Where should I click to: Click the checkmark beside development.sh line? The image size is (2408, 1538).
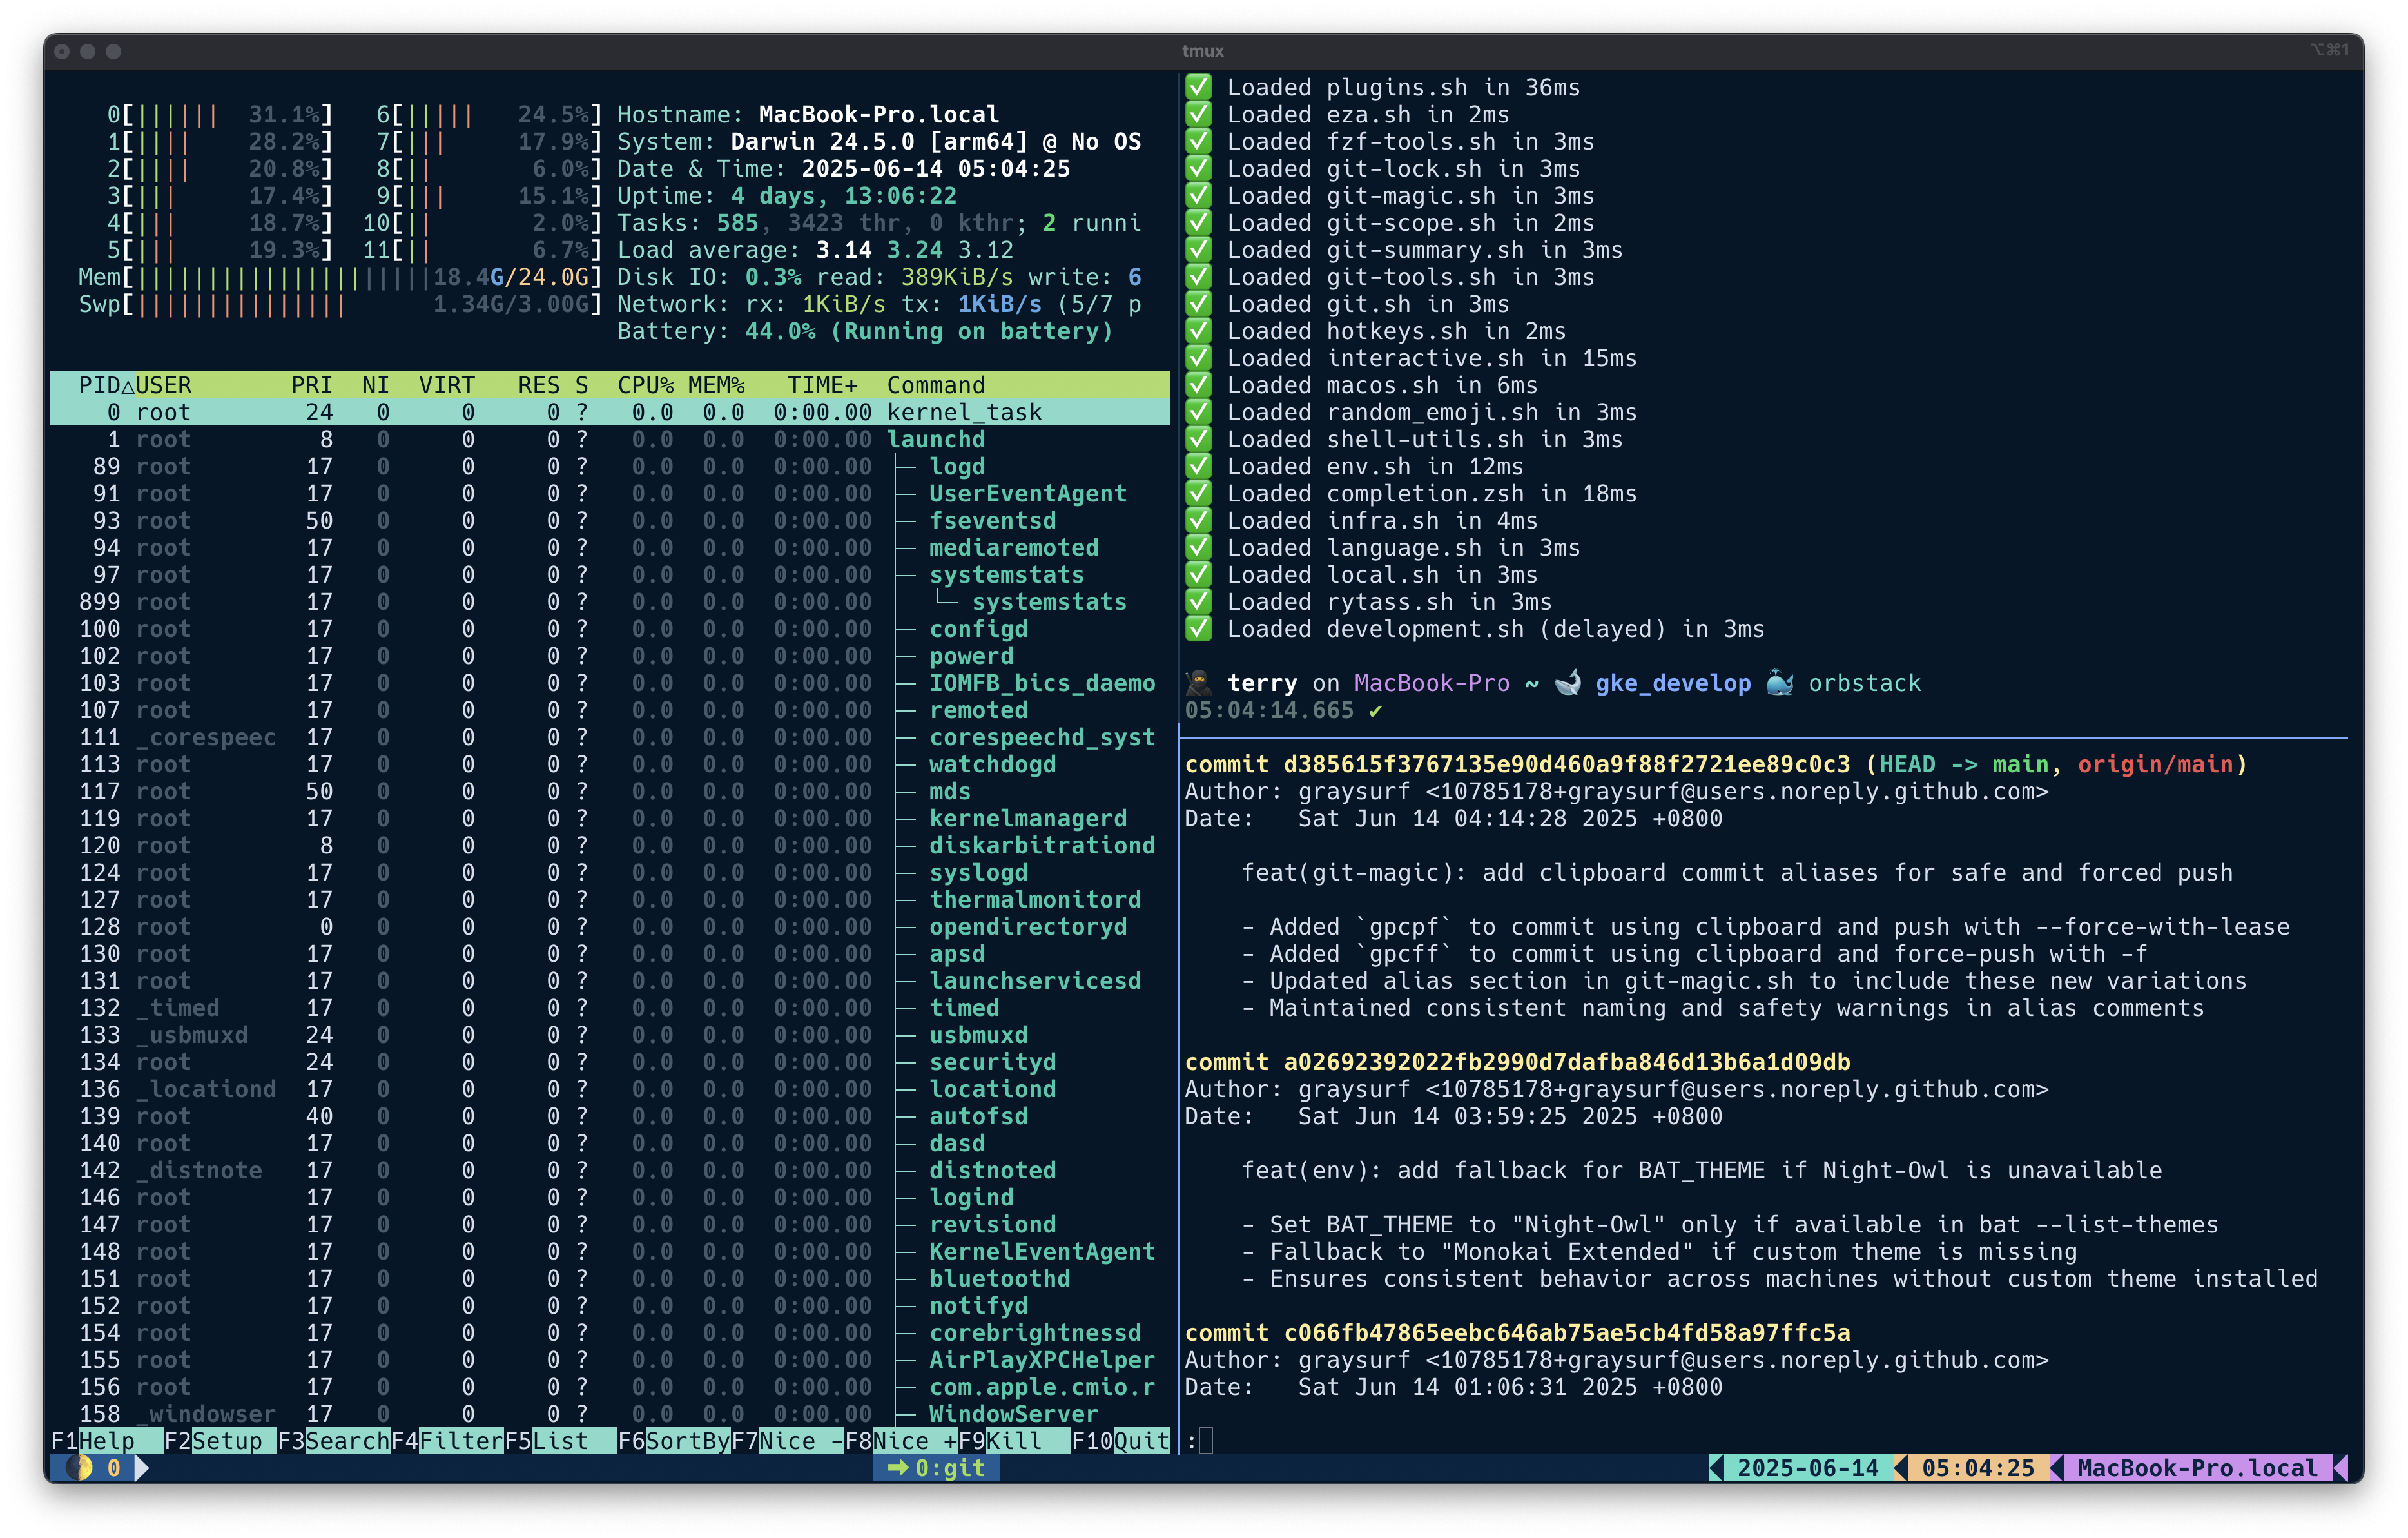click(x=1198, y=629)
